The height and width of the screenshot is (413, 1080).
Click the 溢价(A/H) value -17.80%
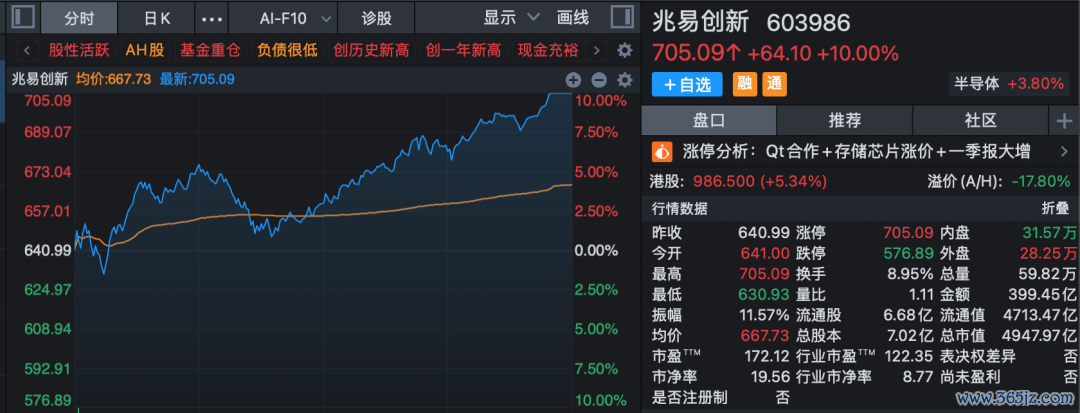click(1040, 182)
